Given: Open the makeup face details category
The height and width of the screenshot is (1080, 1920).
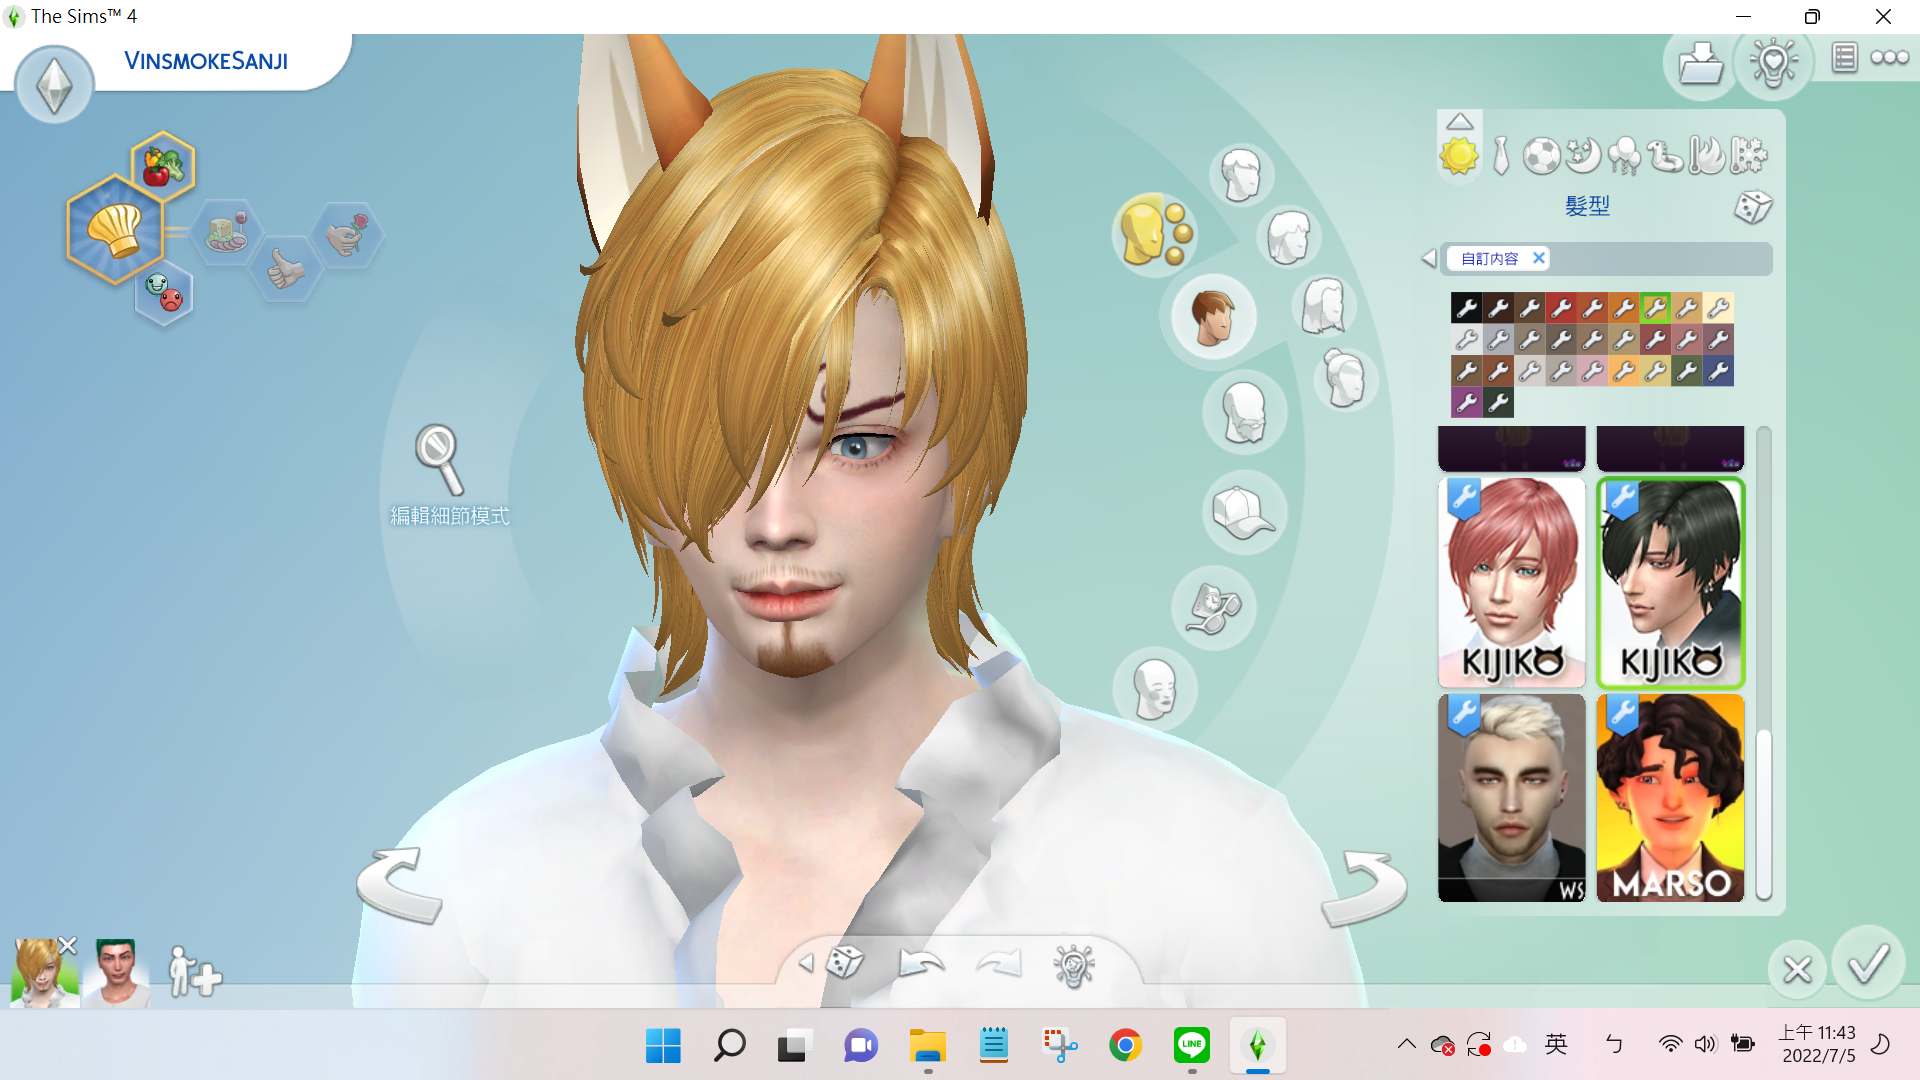Looking at the screenshot, I should click(1155, 689).
